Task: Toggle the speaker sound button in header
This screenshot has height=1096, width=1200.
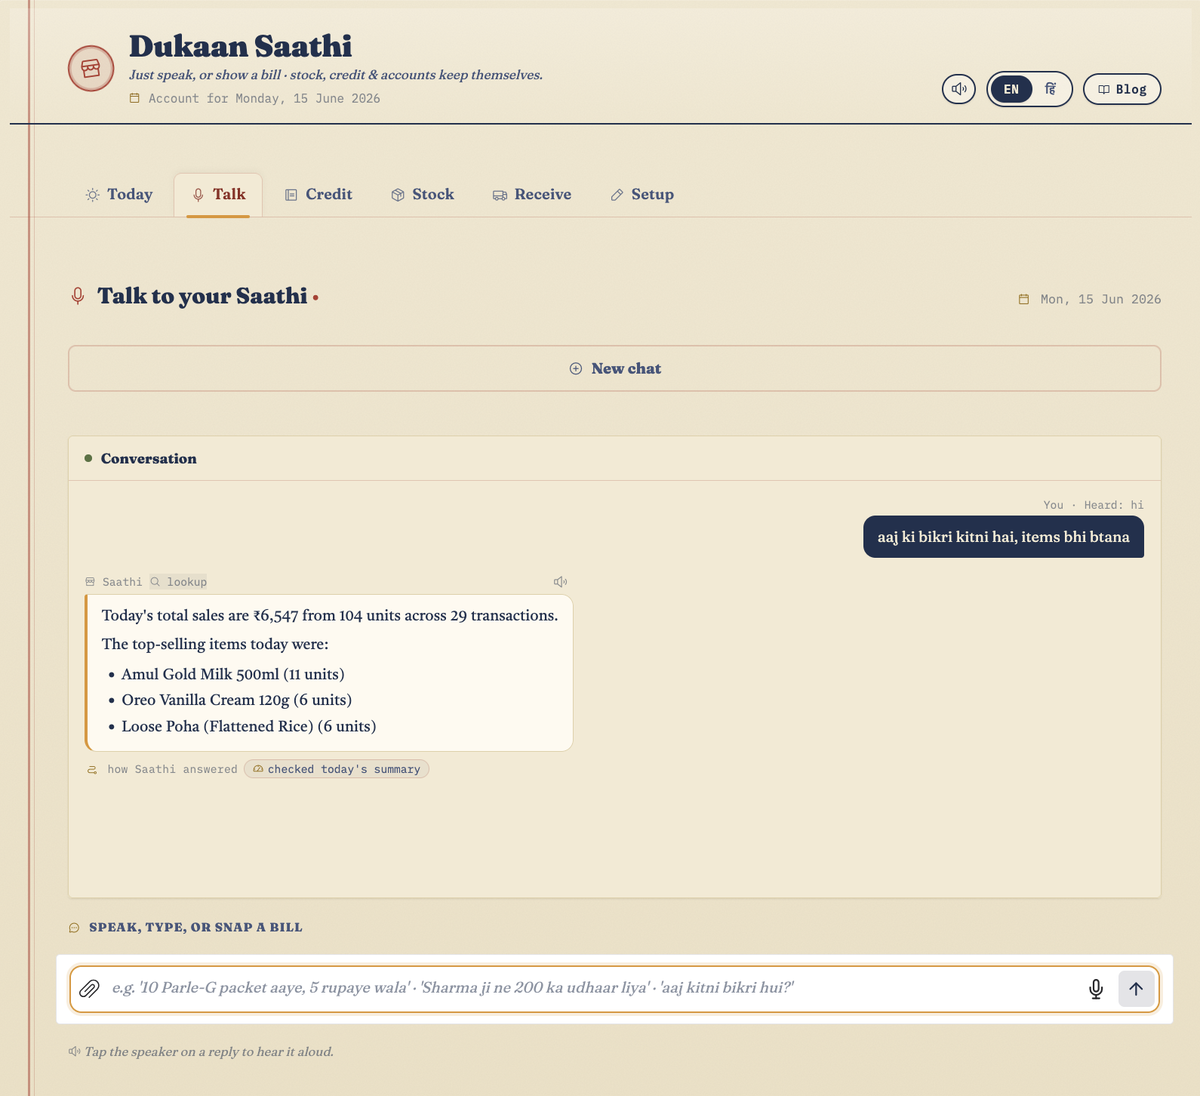Action: (959, 89)
